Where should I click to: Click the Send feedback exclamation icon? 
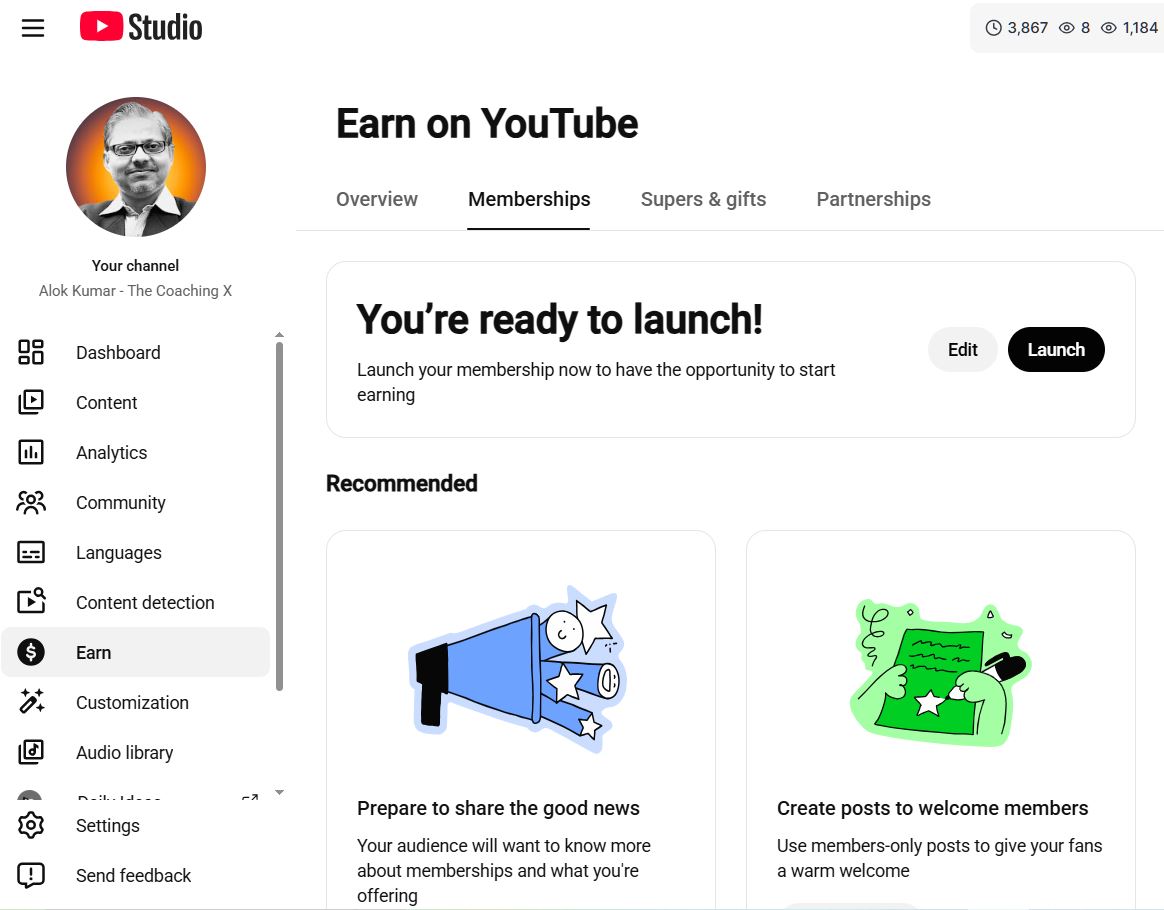(30, 875)
